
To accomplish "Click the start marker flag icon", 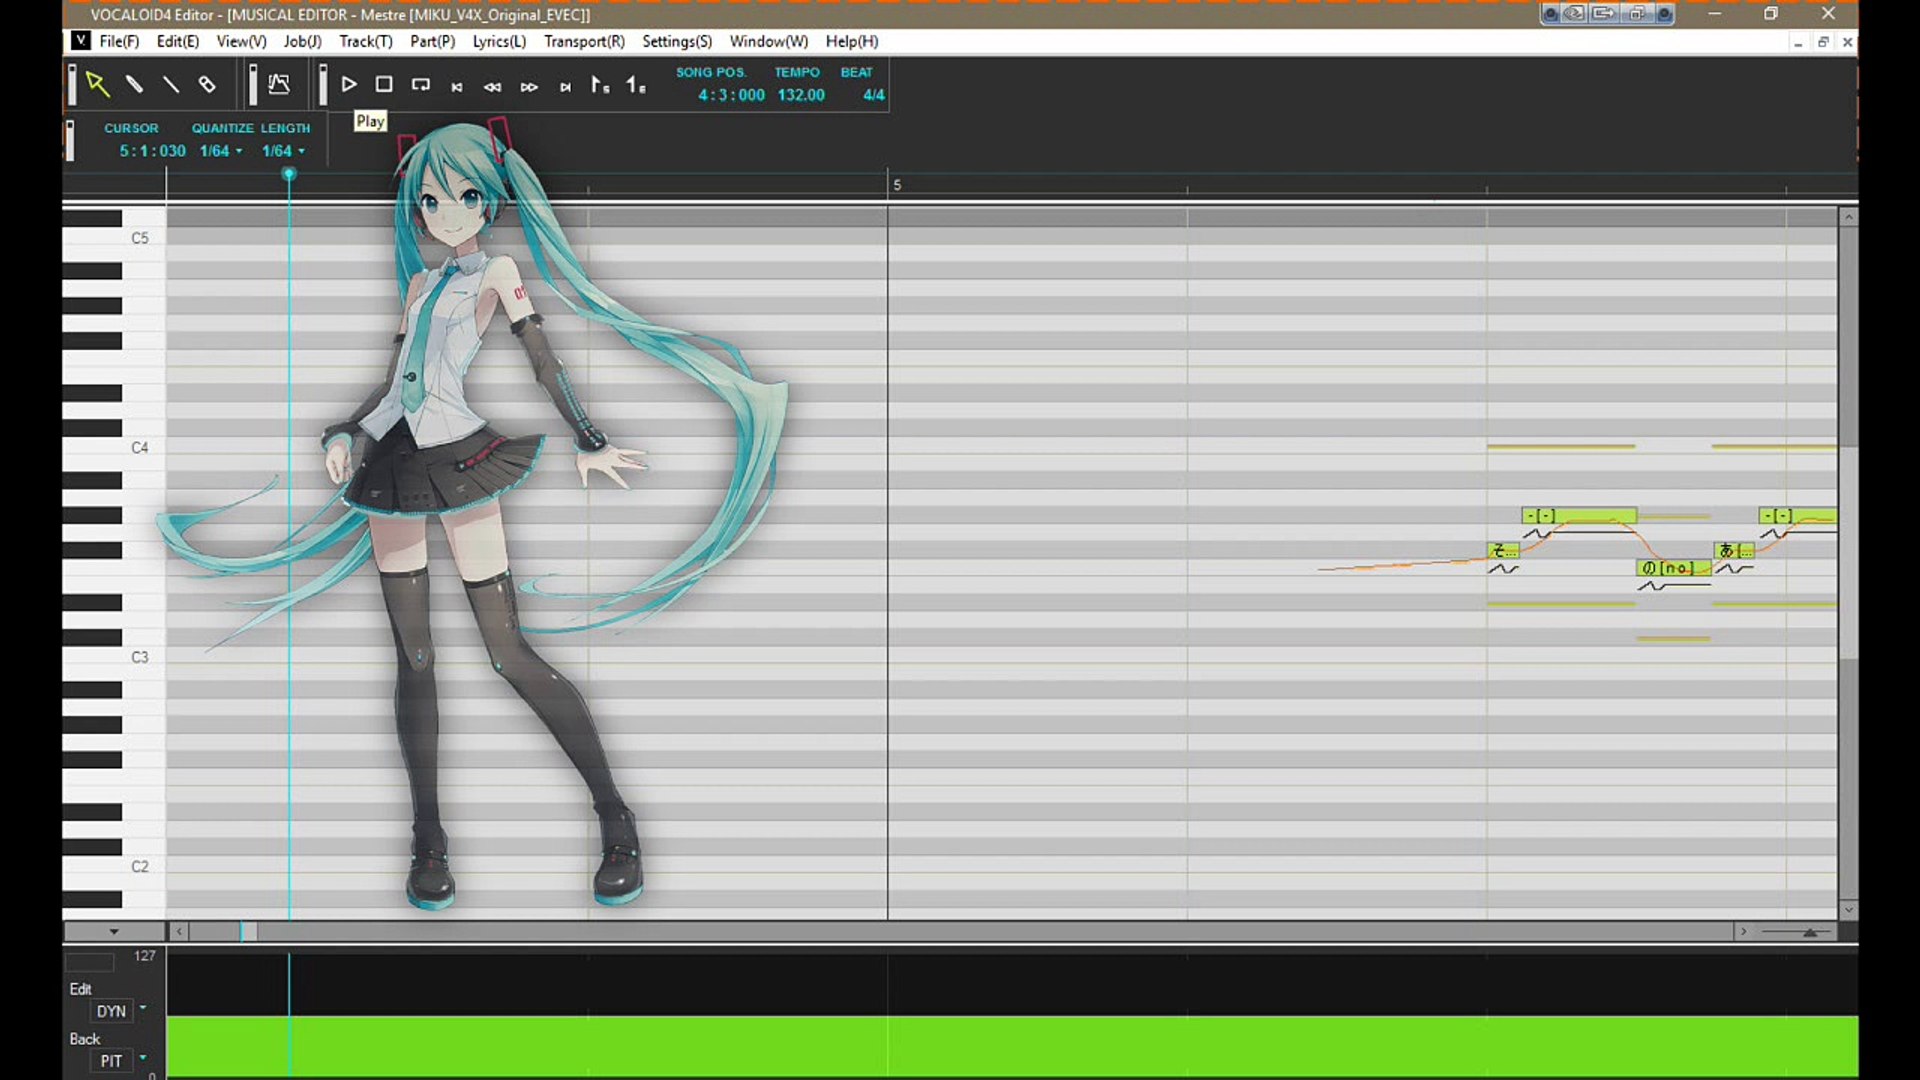I will coord(600,85).
